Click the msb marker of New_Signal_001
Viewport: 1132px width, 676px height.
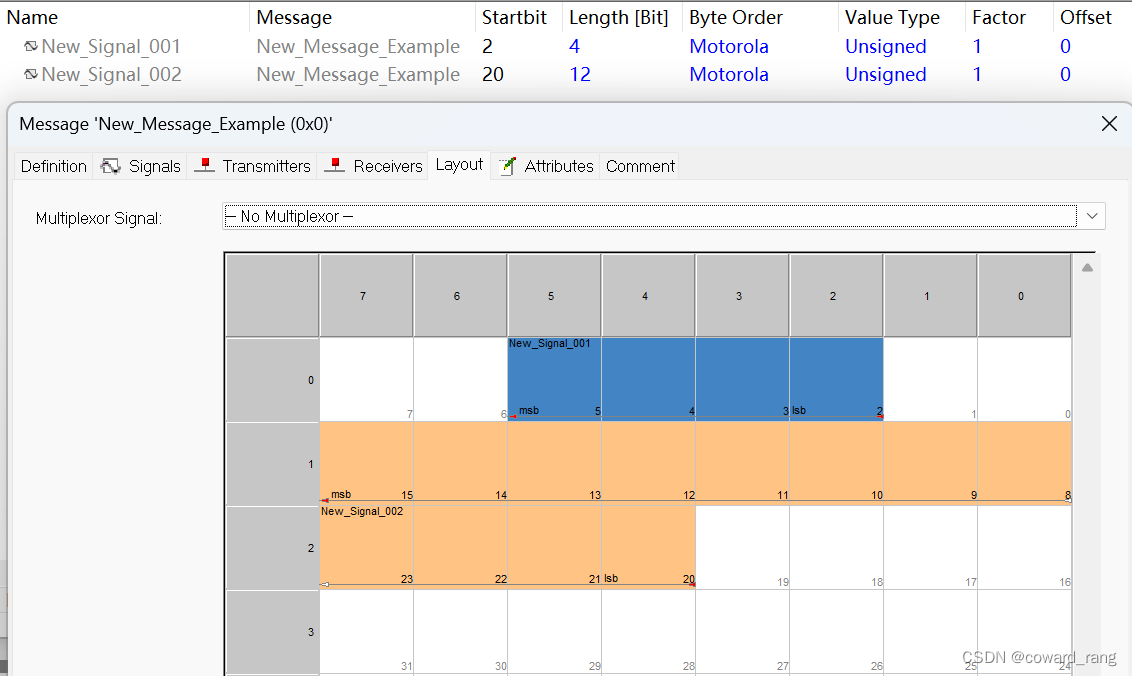click(x=528, y=410)
